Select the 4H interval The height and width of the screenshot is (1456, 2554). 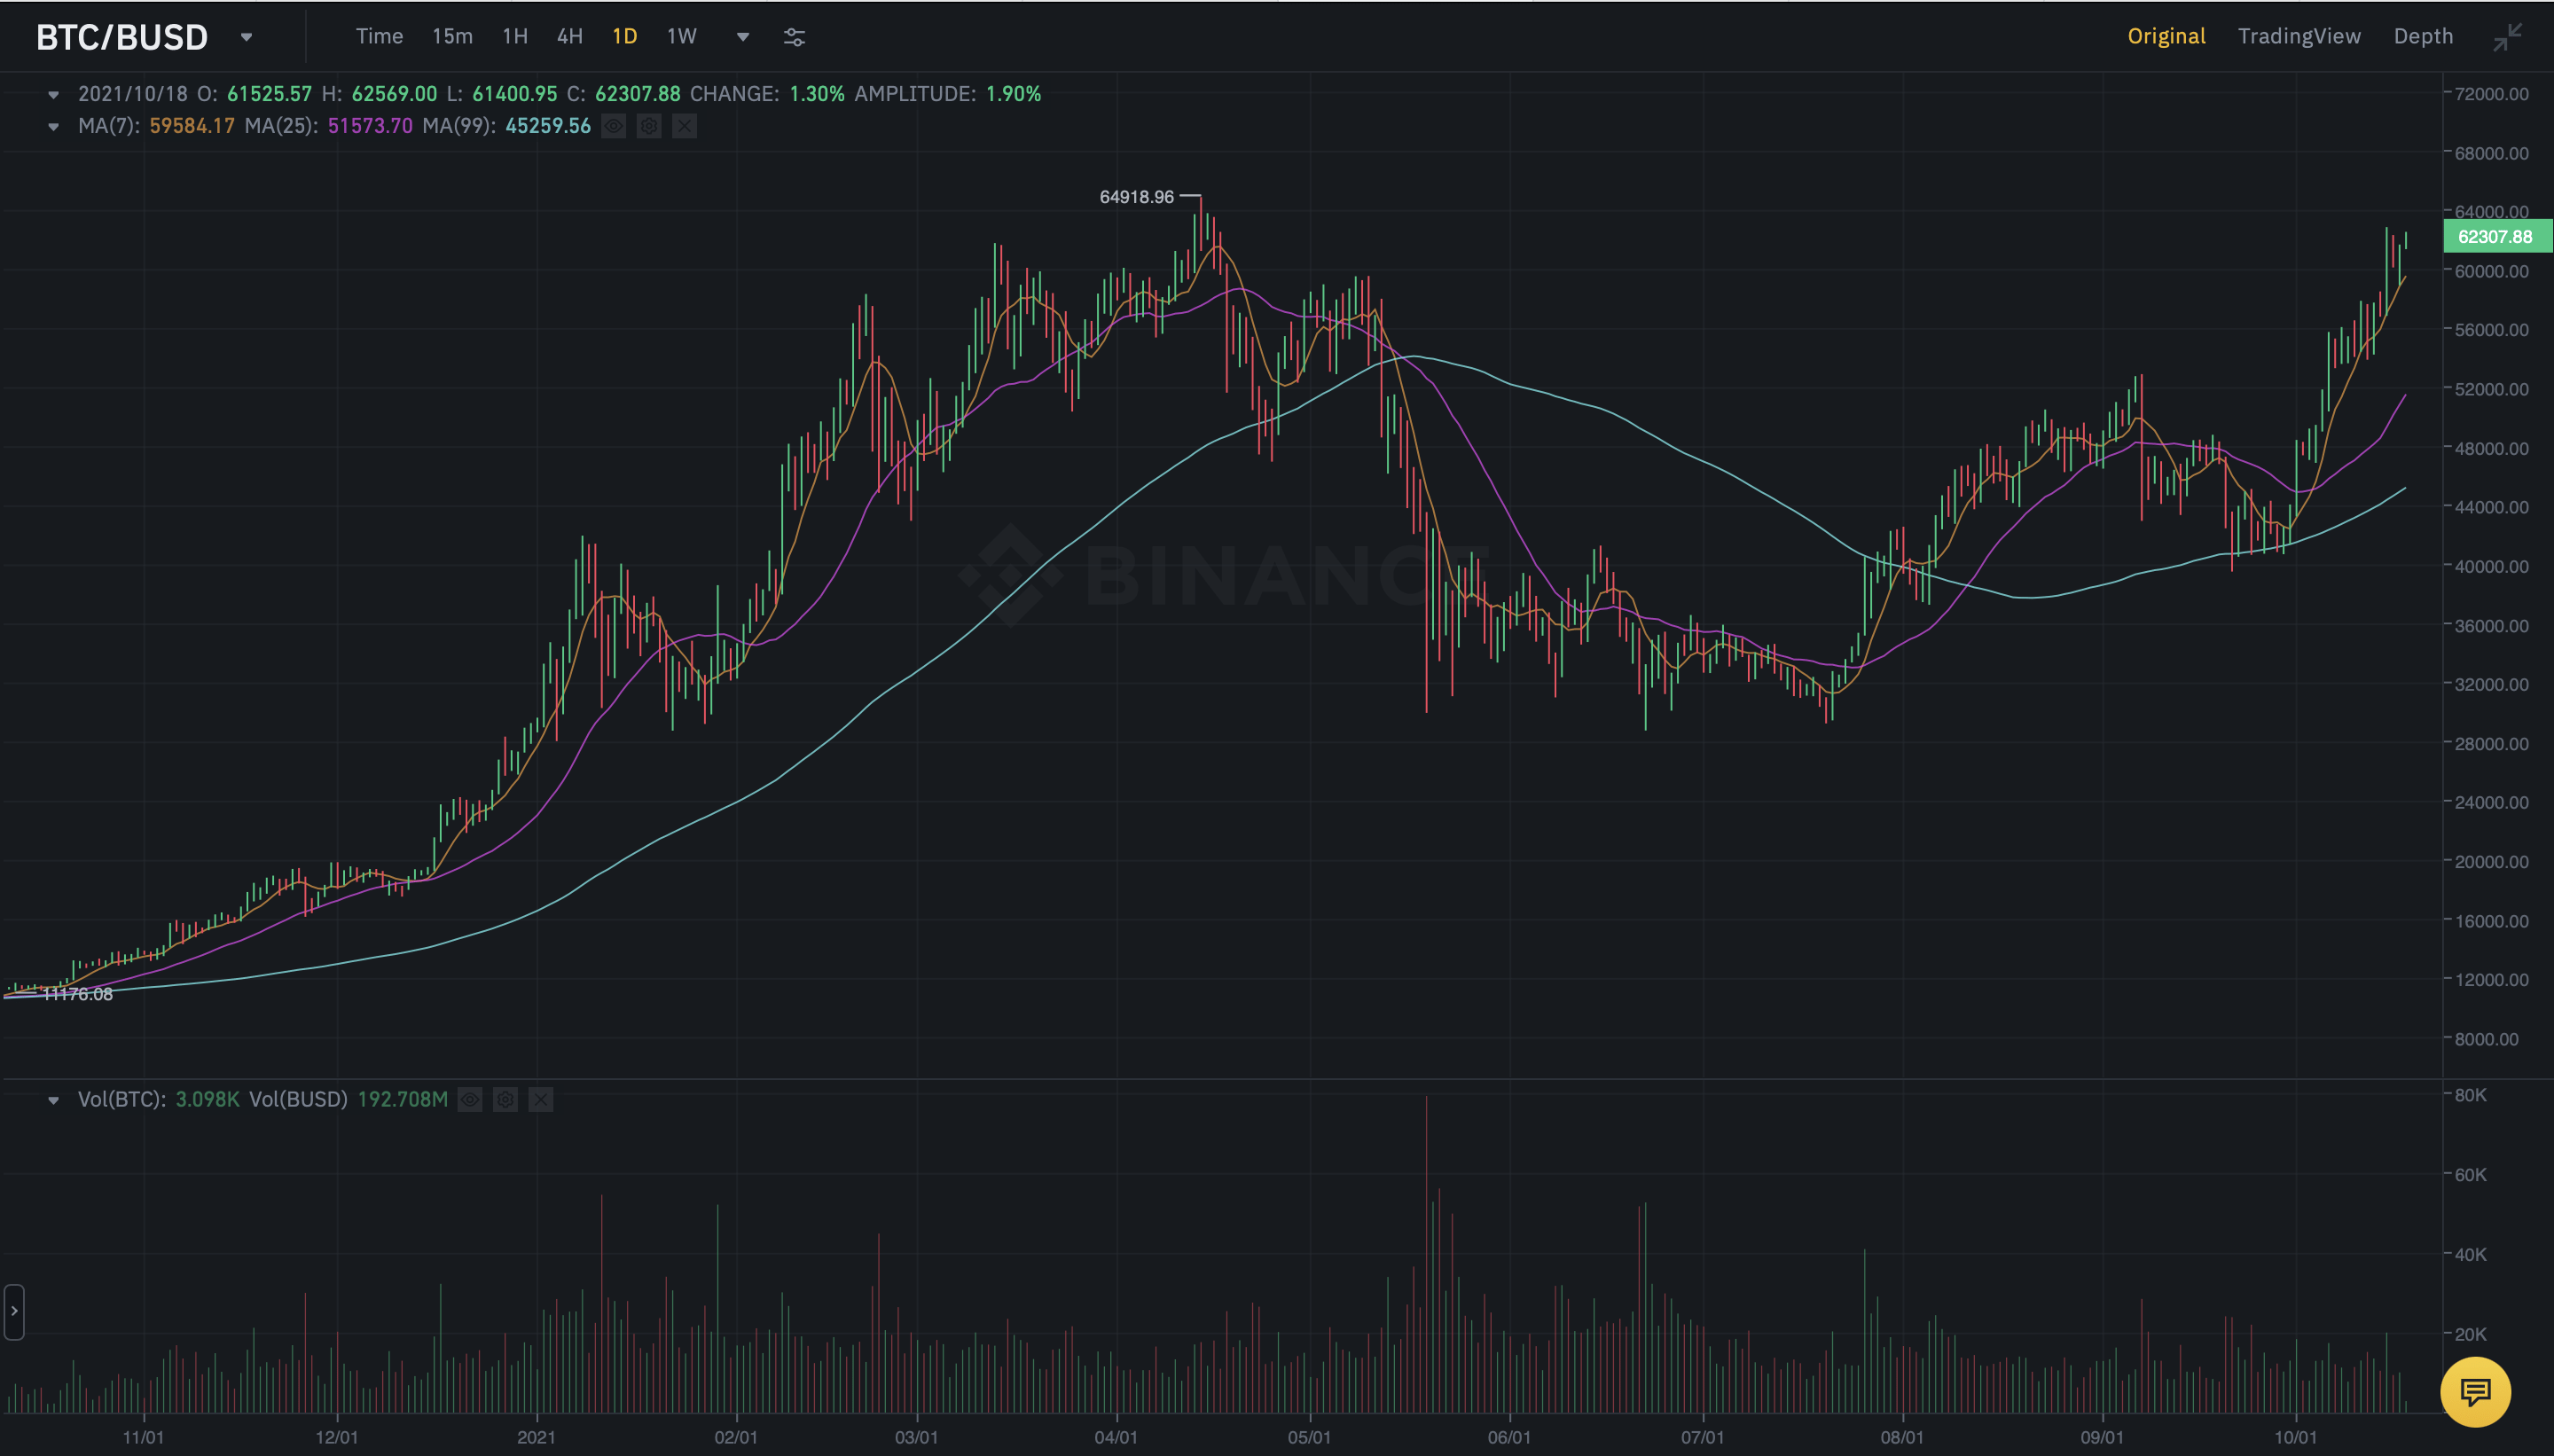click(x=569, y=36)
